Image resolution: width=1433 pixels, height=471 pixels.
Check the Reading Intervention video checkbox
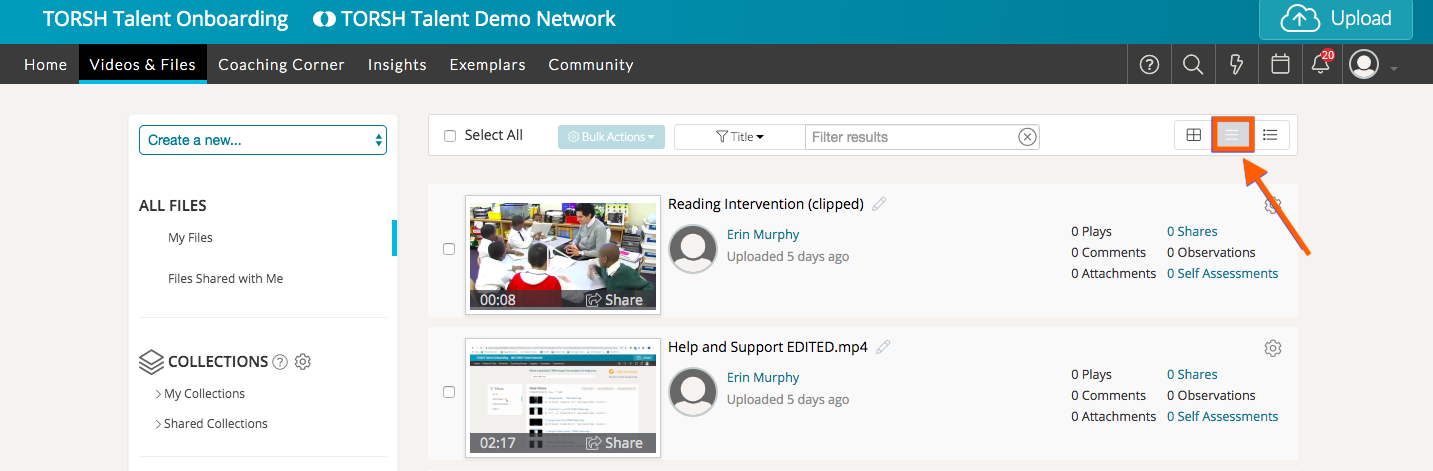(x=449, y=249)
